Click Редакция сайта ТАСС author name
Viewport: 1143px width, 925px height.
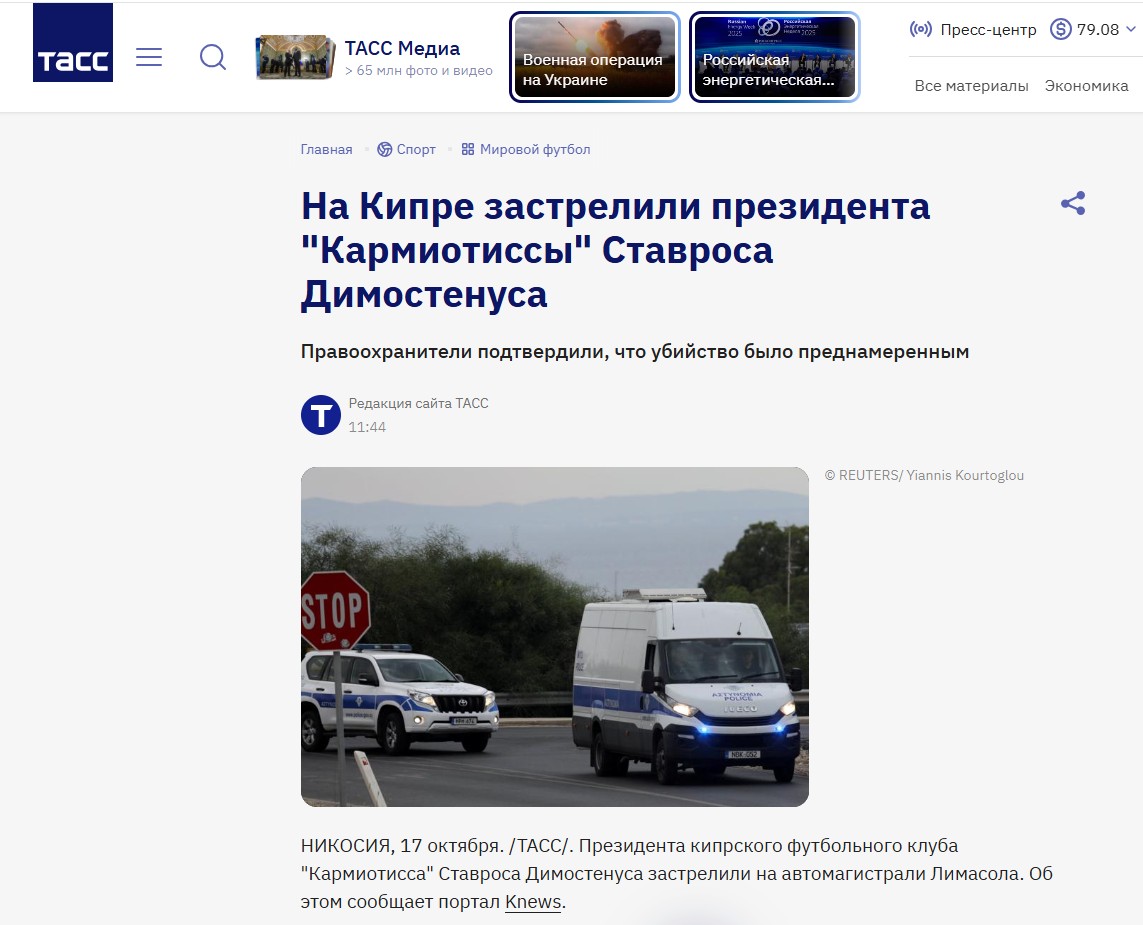pos(418,403)
